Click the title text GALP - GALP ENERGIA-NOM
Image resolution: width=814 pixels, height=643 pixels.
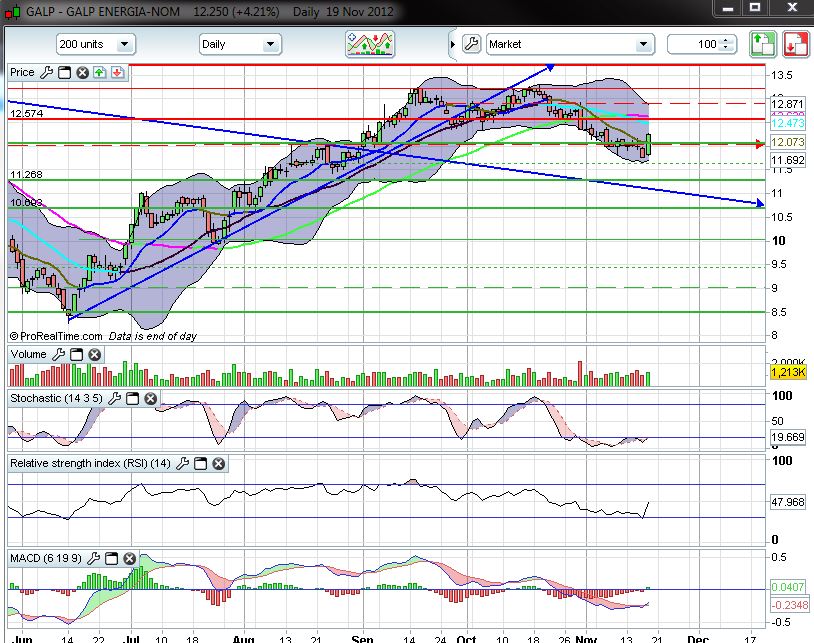pyautogui.click(x=103, y=11)
